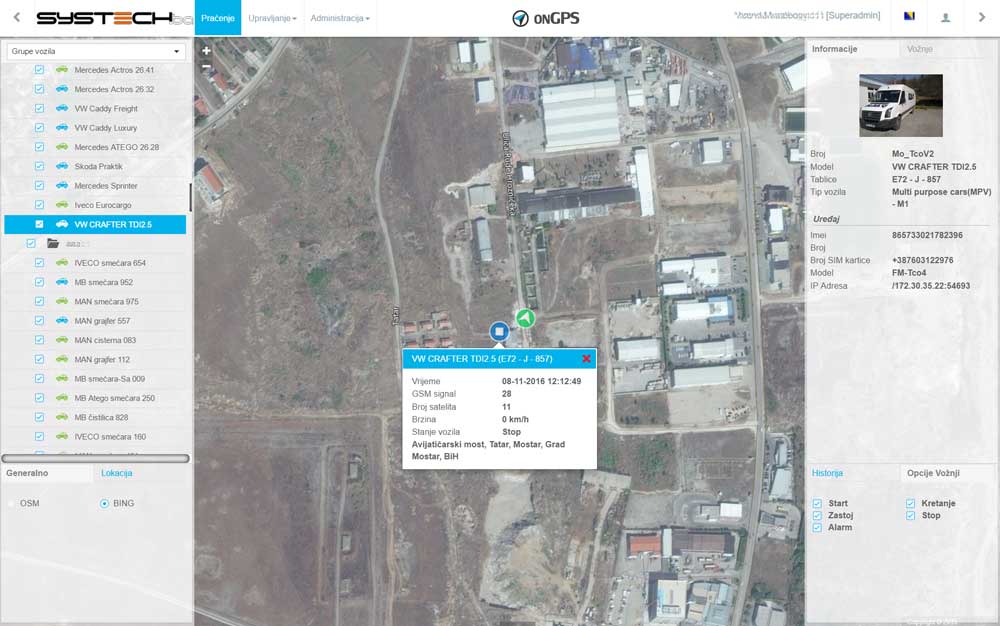This screenshot has width=1000, height=626.
Task: Click the map zoom in plus button
Action: click(x=206, y=50)
